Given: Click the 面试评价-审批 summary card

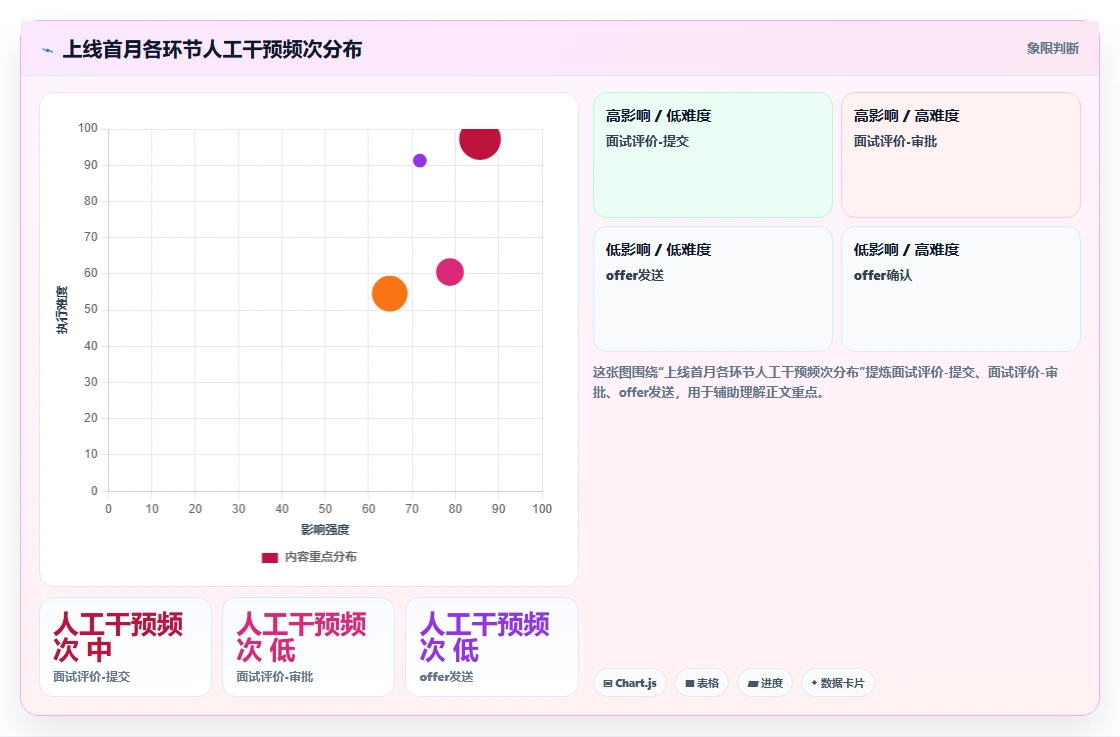Looking at the screenshot, I should [309, 647].
